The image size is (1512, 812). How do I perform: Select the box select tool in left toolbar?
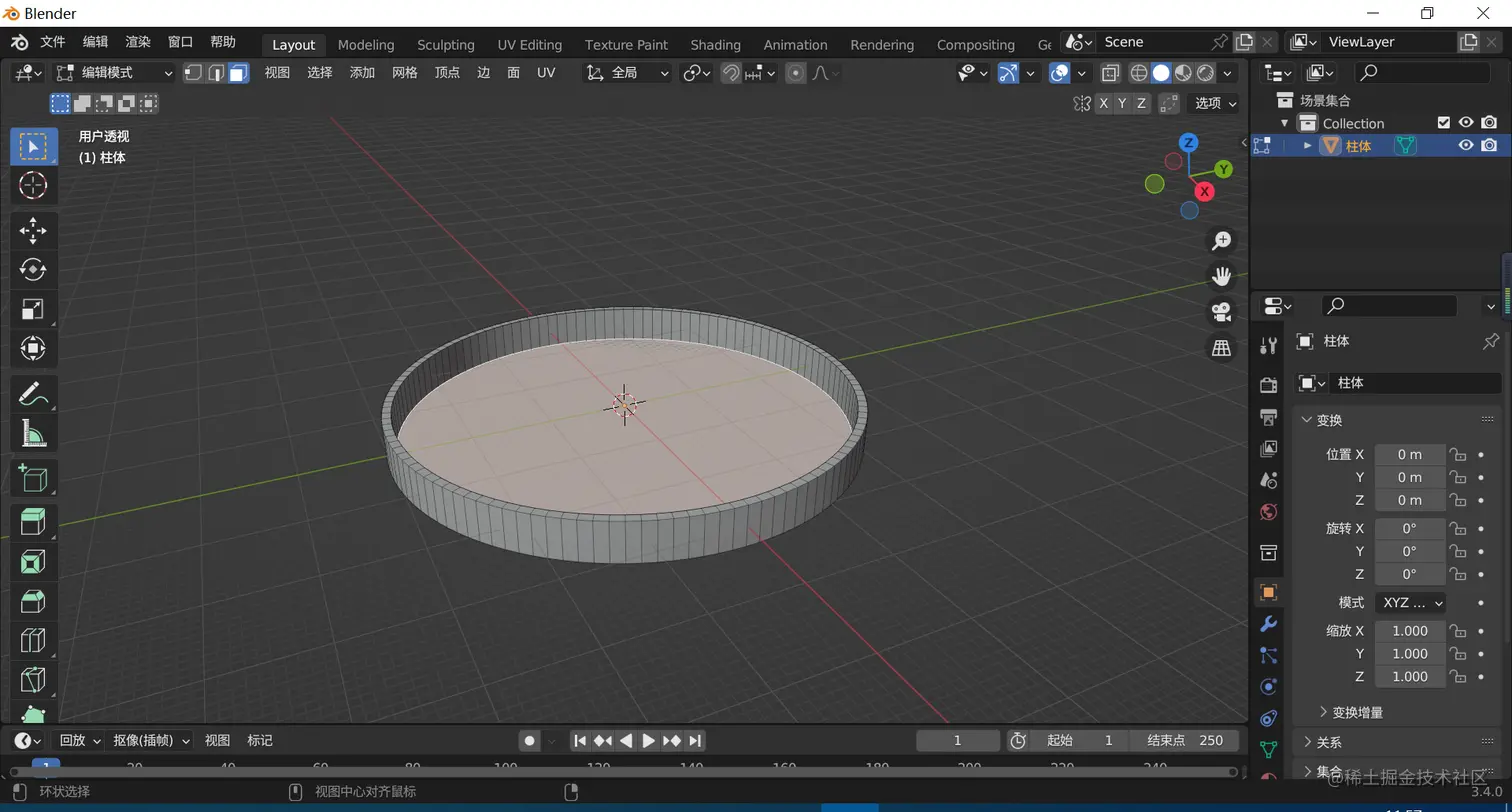coord(33,146)
